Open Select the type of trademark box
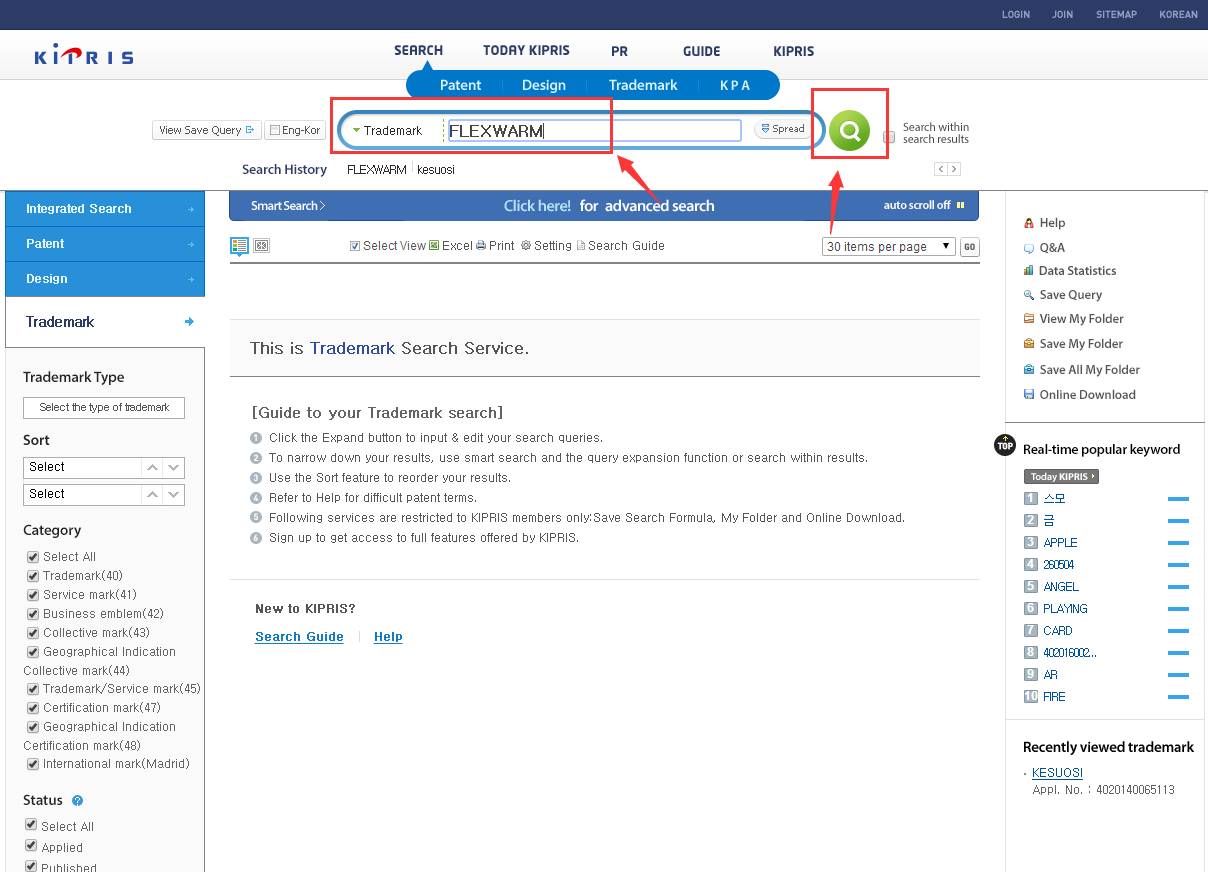1208x872 pixels. pos(104,408)
